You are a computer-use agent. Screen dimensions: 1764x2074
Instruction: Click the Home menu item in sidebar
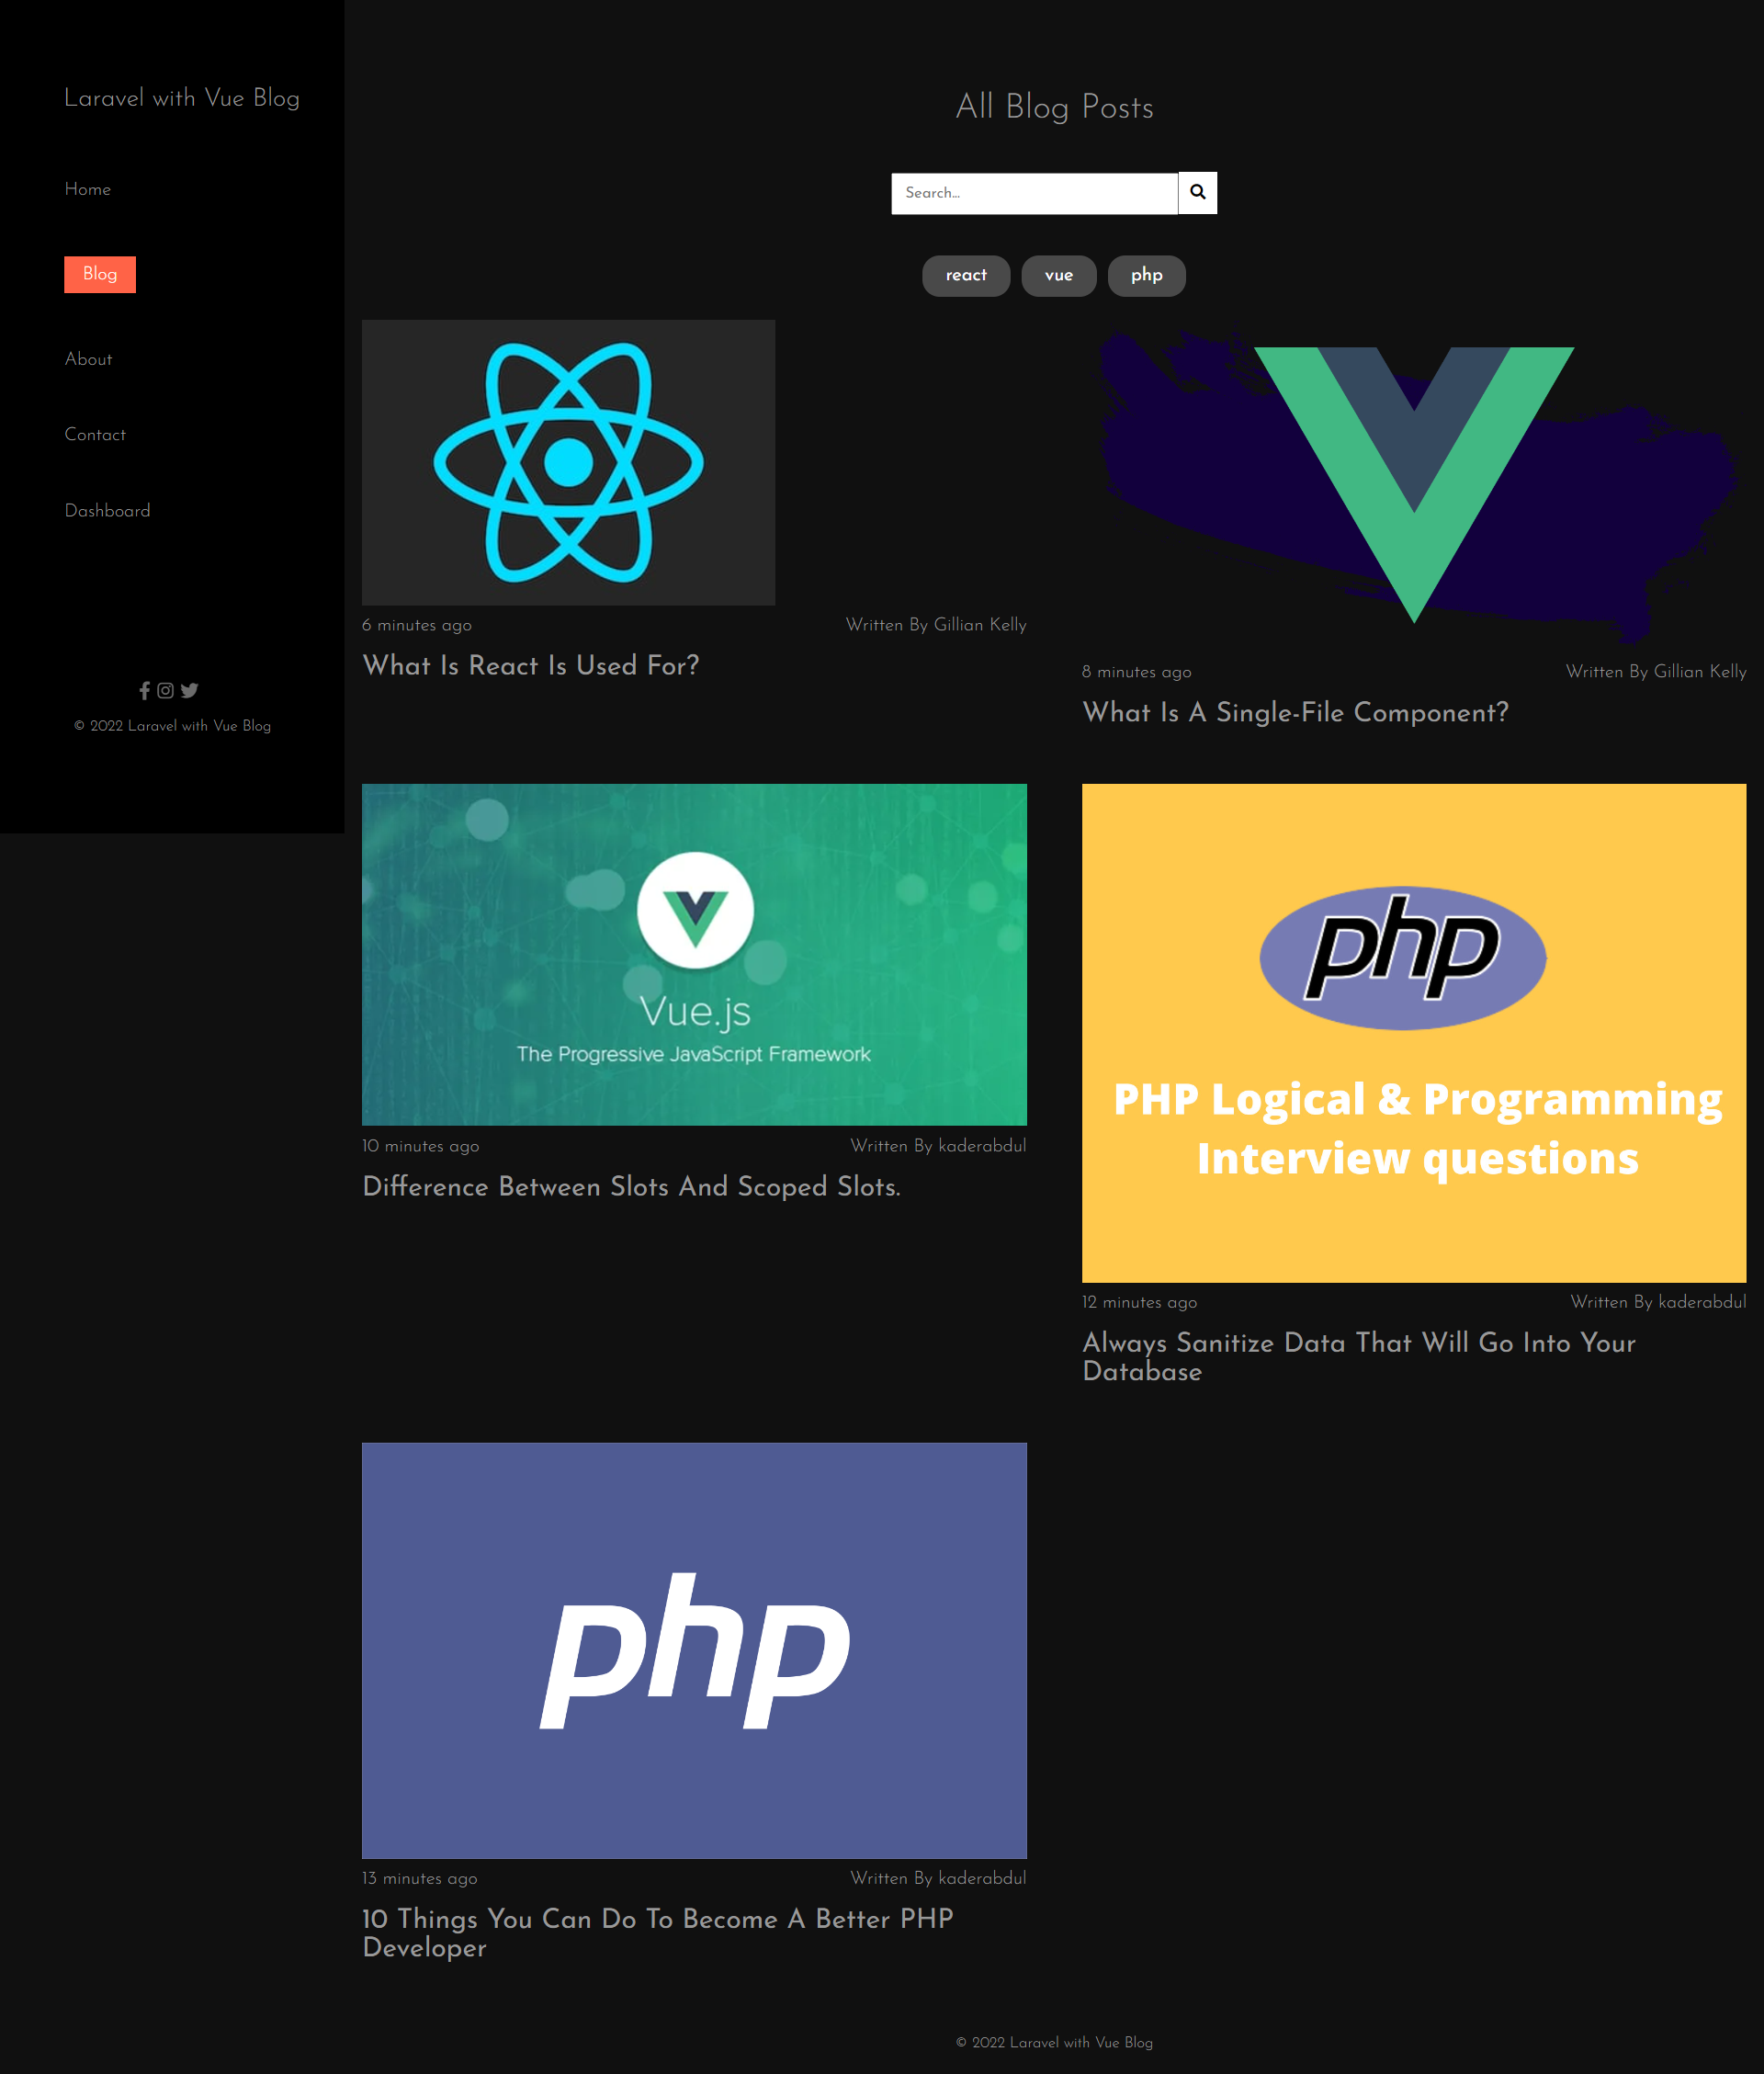tap(87, 189)
